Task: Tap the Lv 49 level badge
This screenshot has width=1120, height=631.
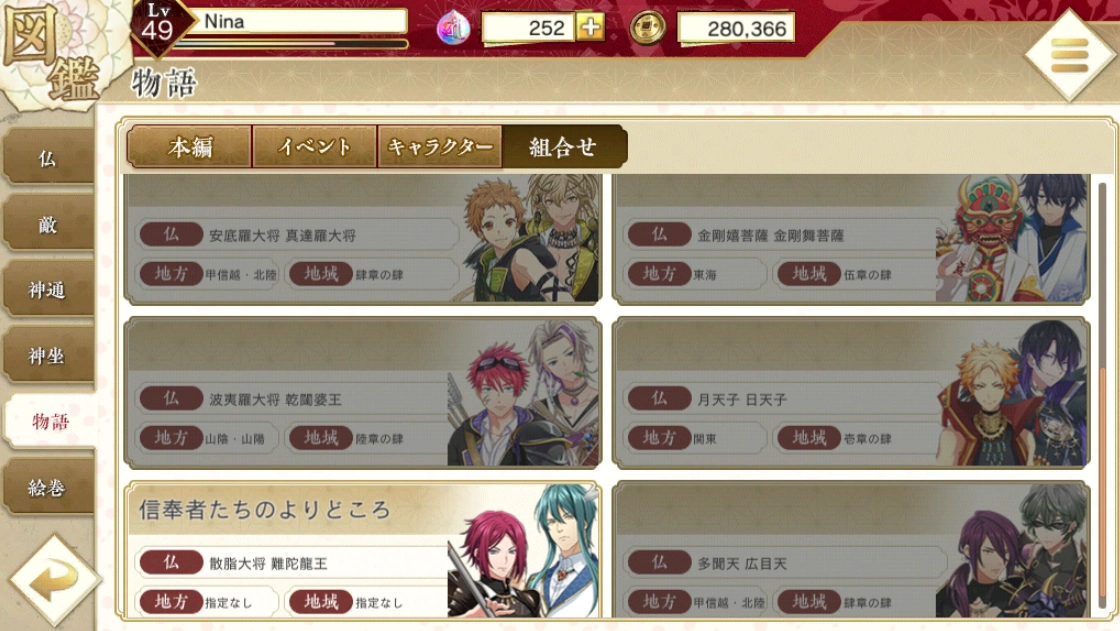Action: click(x=158, y=25)
